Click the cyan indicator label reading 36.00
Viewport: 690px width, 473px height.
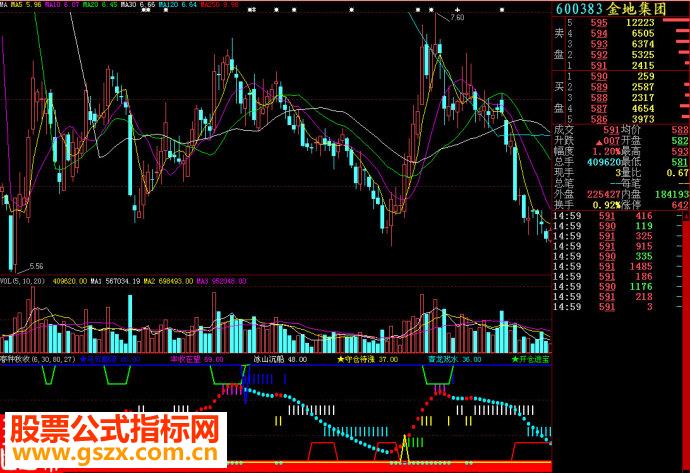click(455, 359)
